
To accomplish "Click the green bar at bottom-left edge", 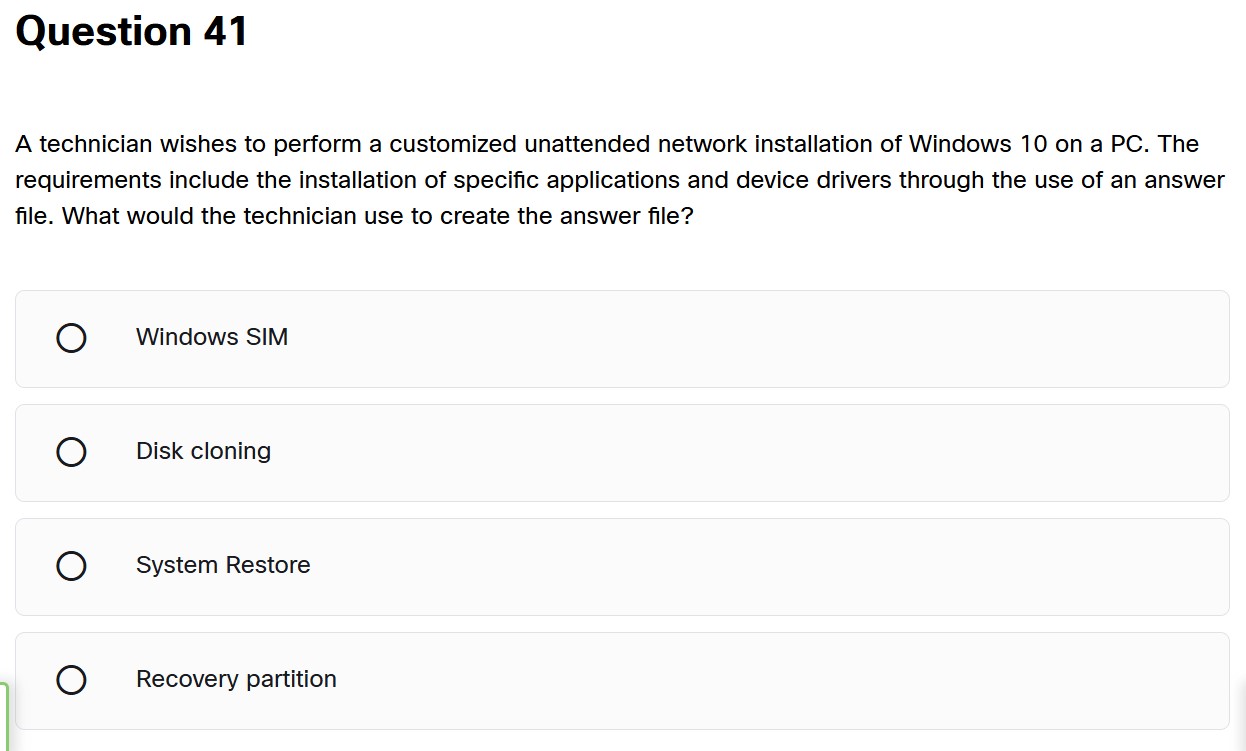I will pyautogui.click(x=4, y=715).
